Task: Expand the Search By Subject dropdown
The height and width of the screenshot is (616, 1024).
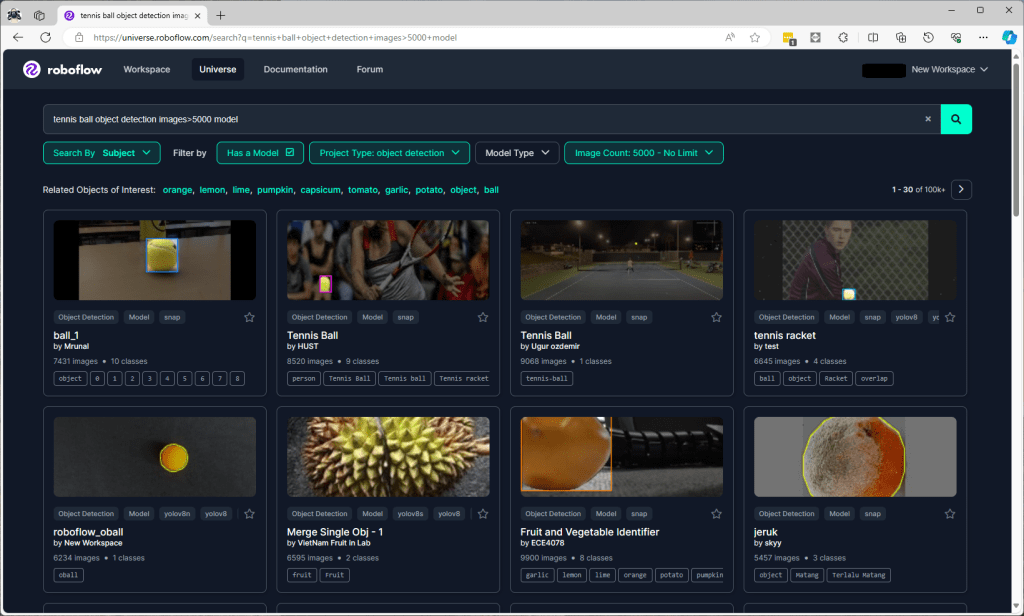Action: click(x=101, y=153)
